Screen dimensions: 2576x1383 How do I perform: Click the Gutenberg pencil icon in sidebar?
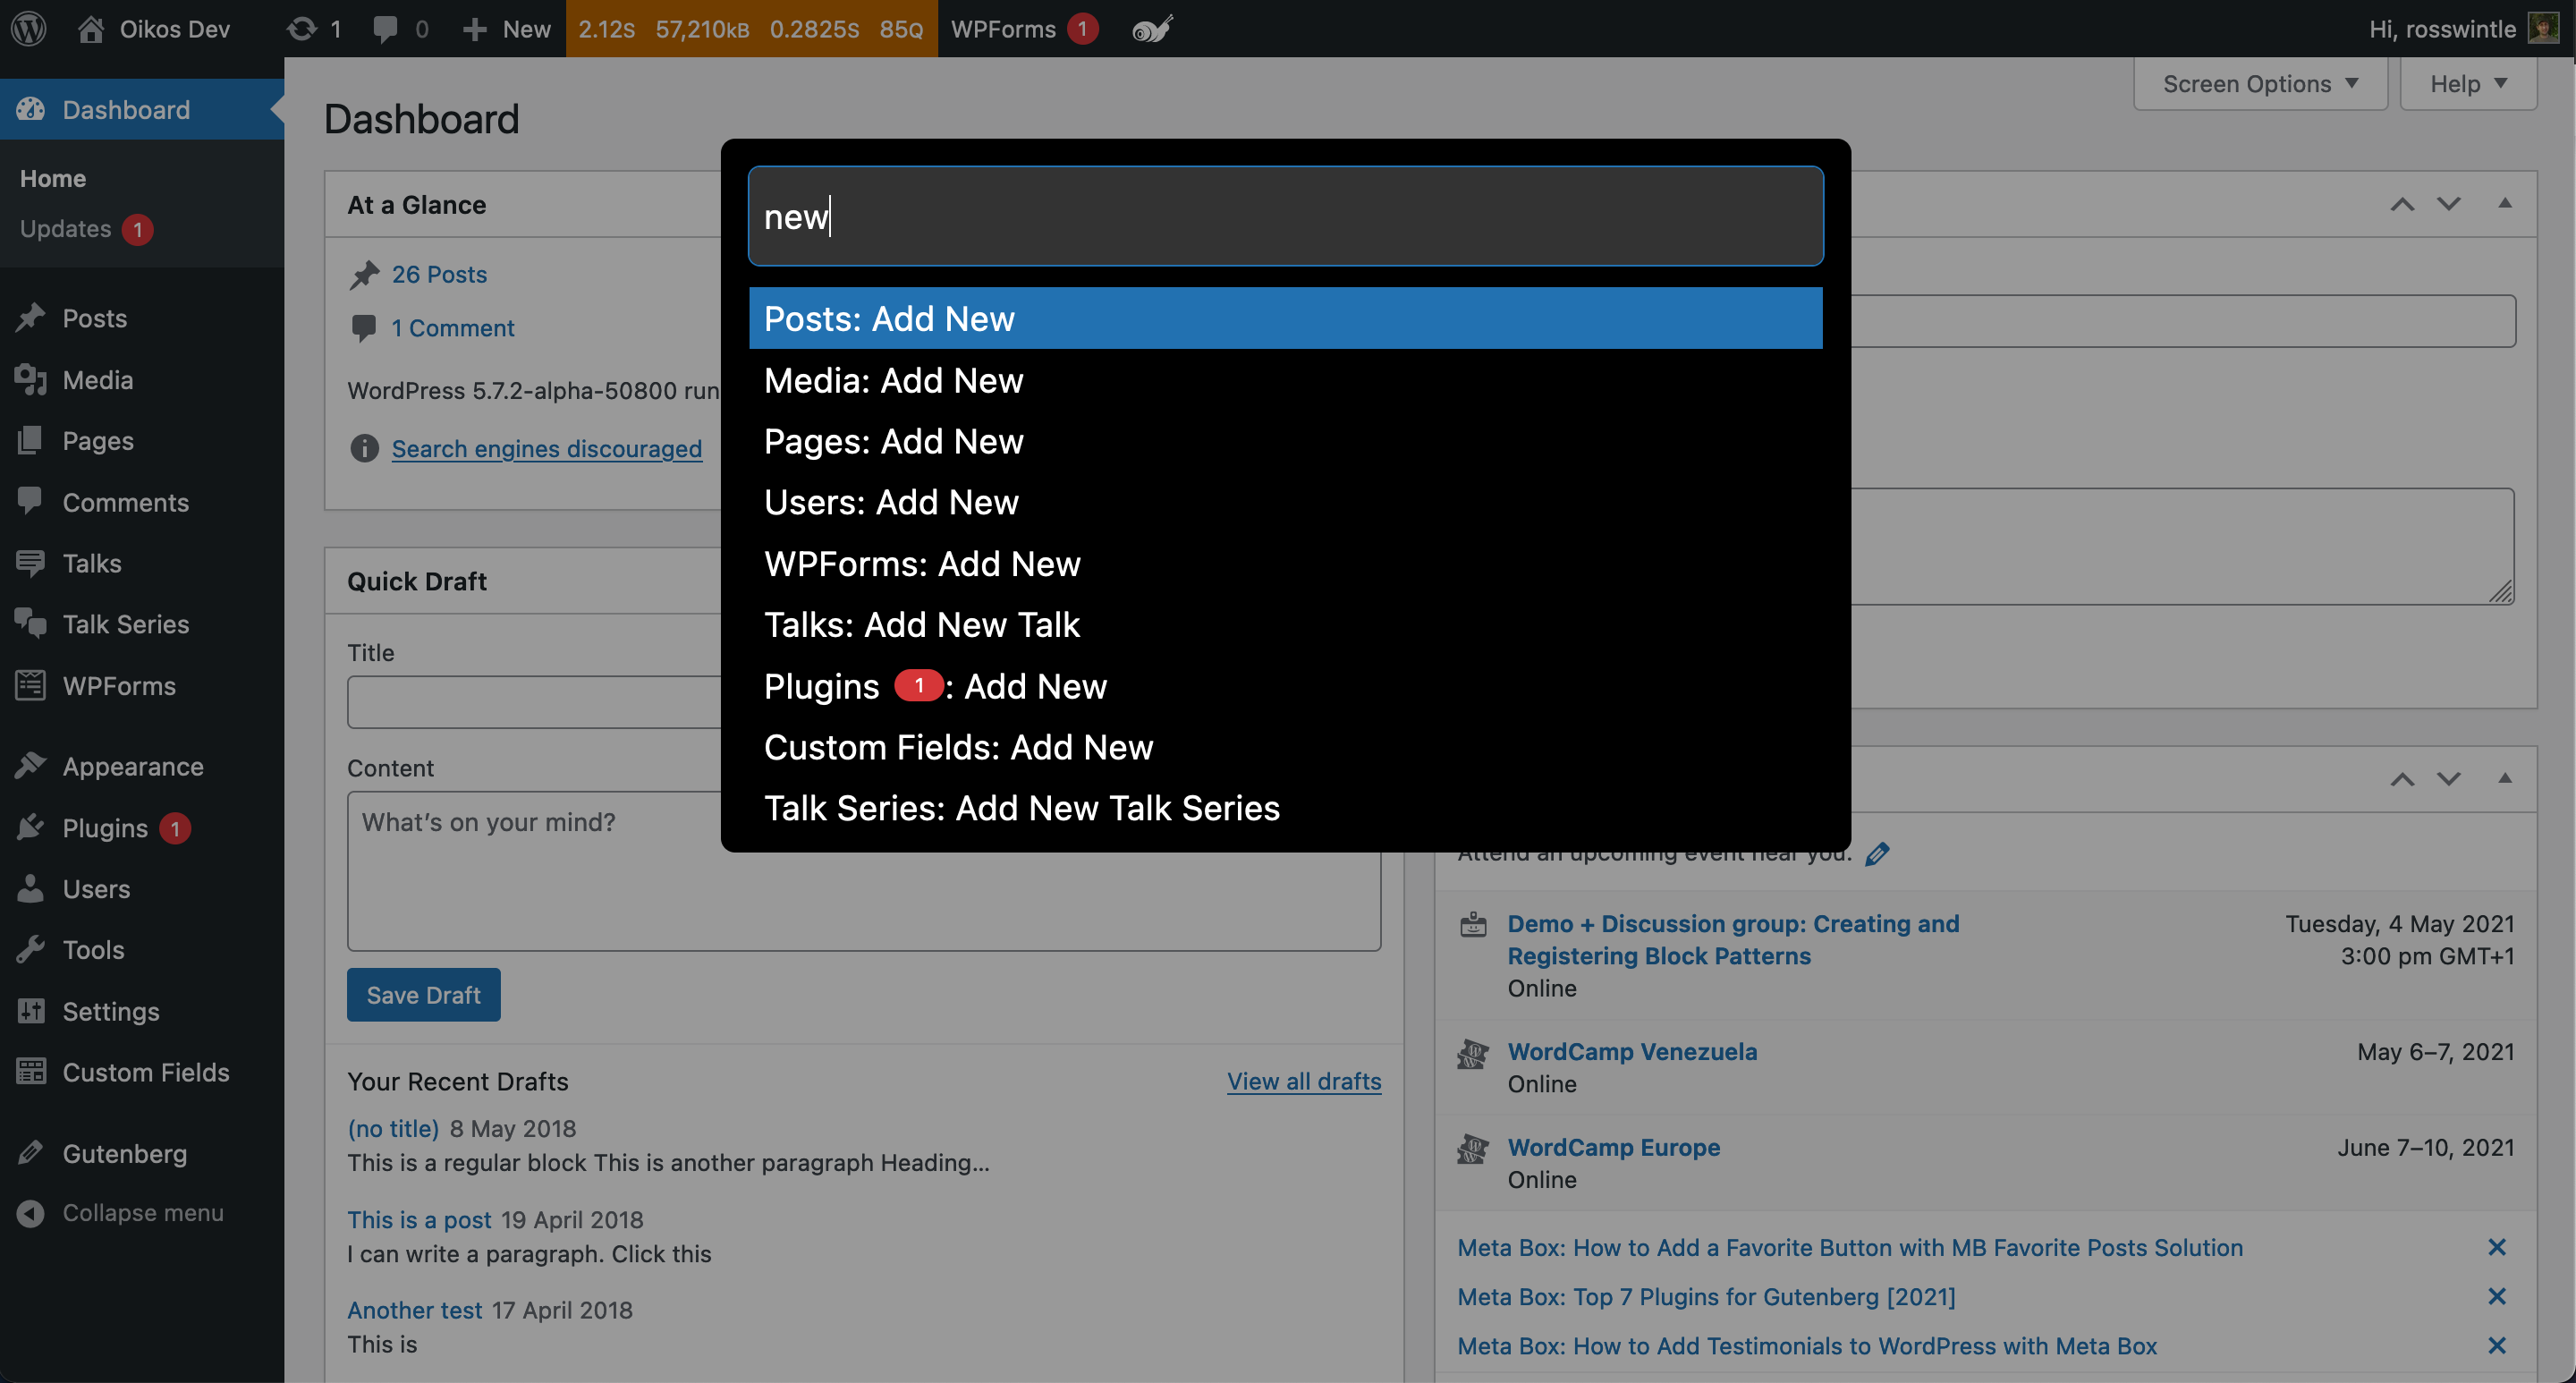[x=31, y=1153]
